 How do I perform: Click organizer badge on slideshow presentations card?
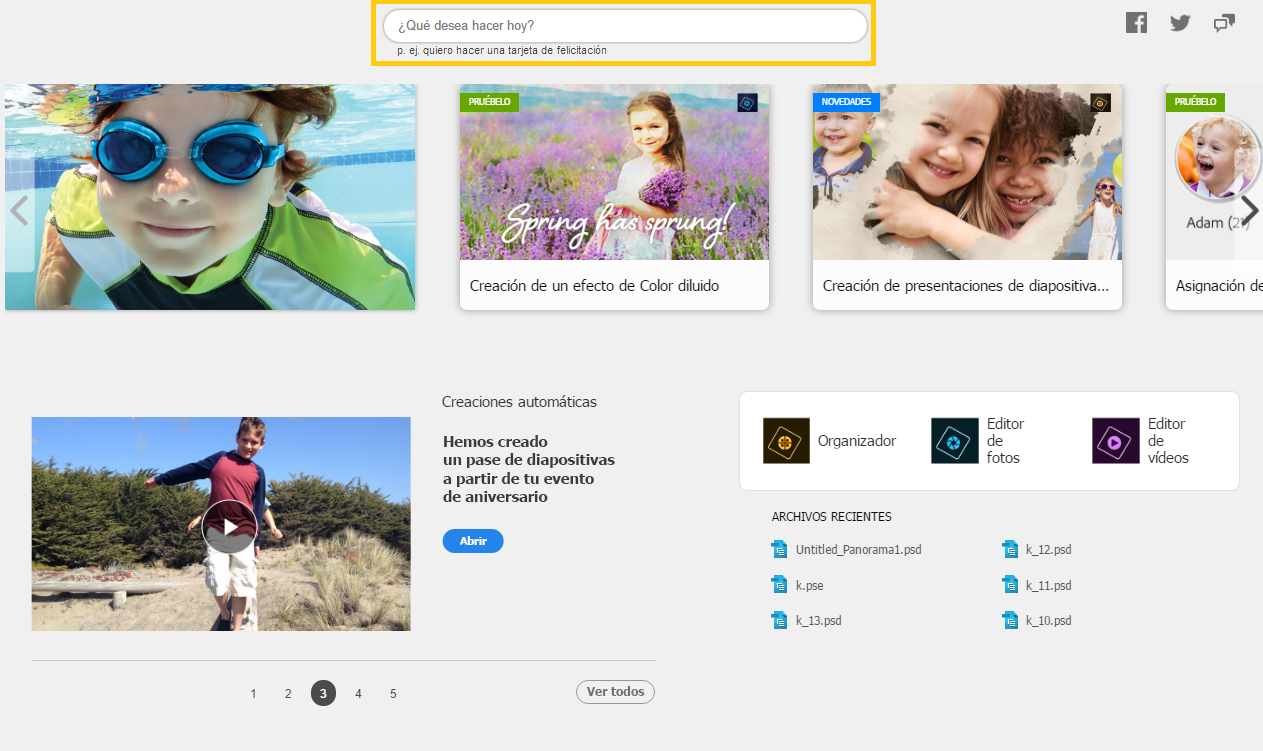1100,102
